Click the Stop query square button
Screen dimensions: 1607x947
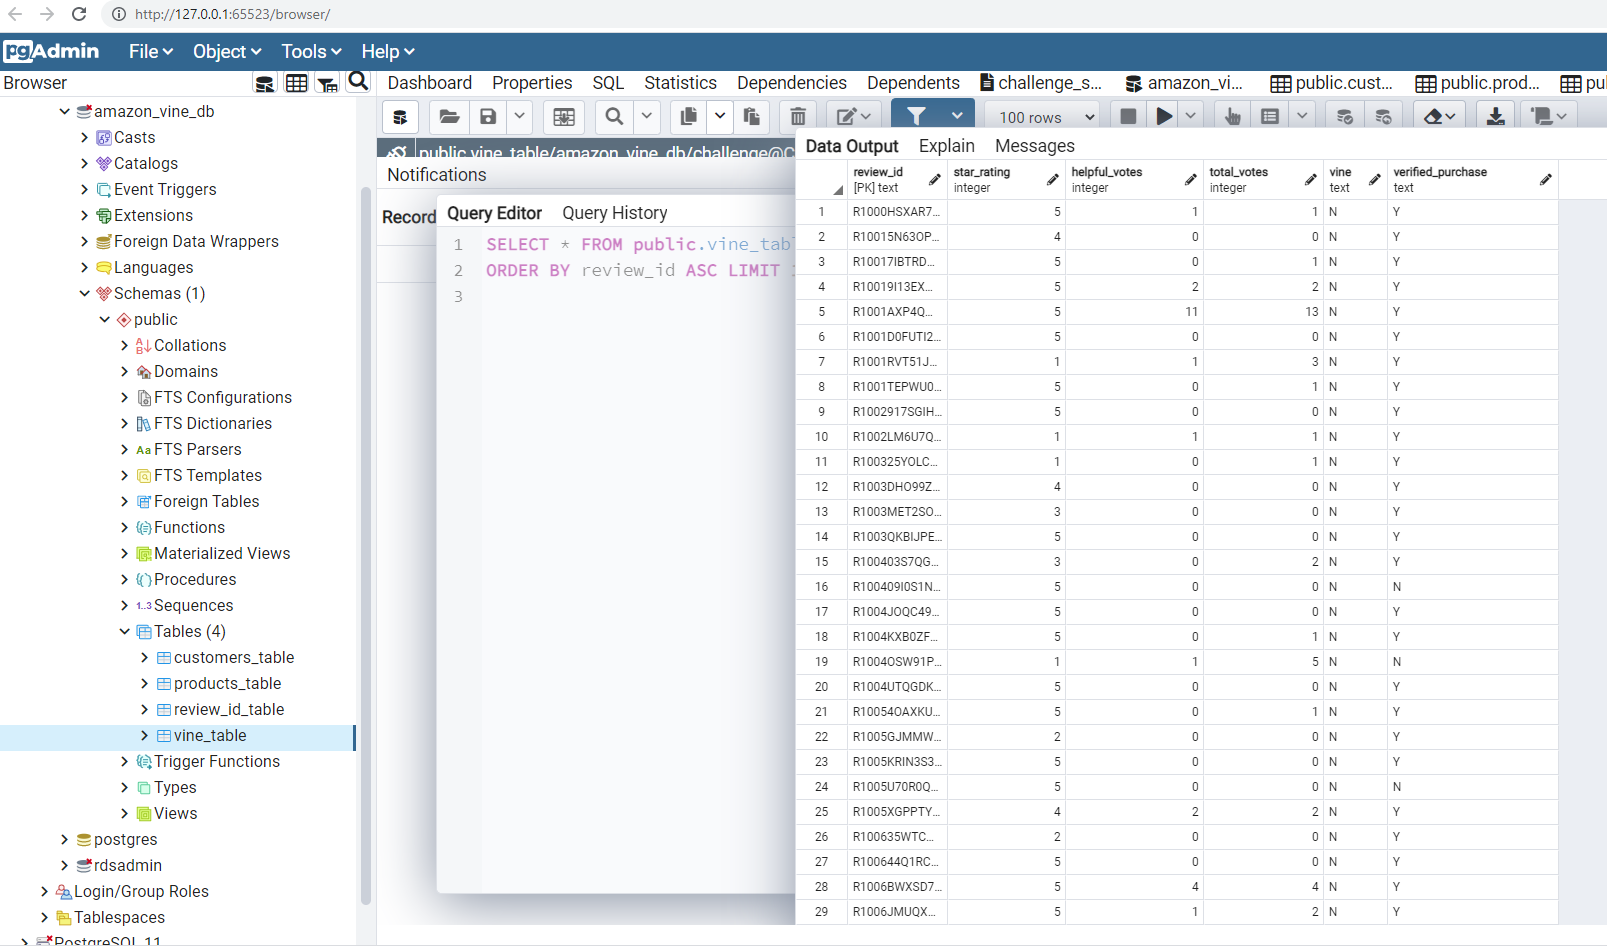[1128, 117]
